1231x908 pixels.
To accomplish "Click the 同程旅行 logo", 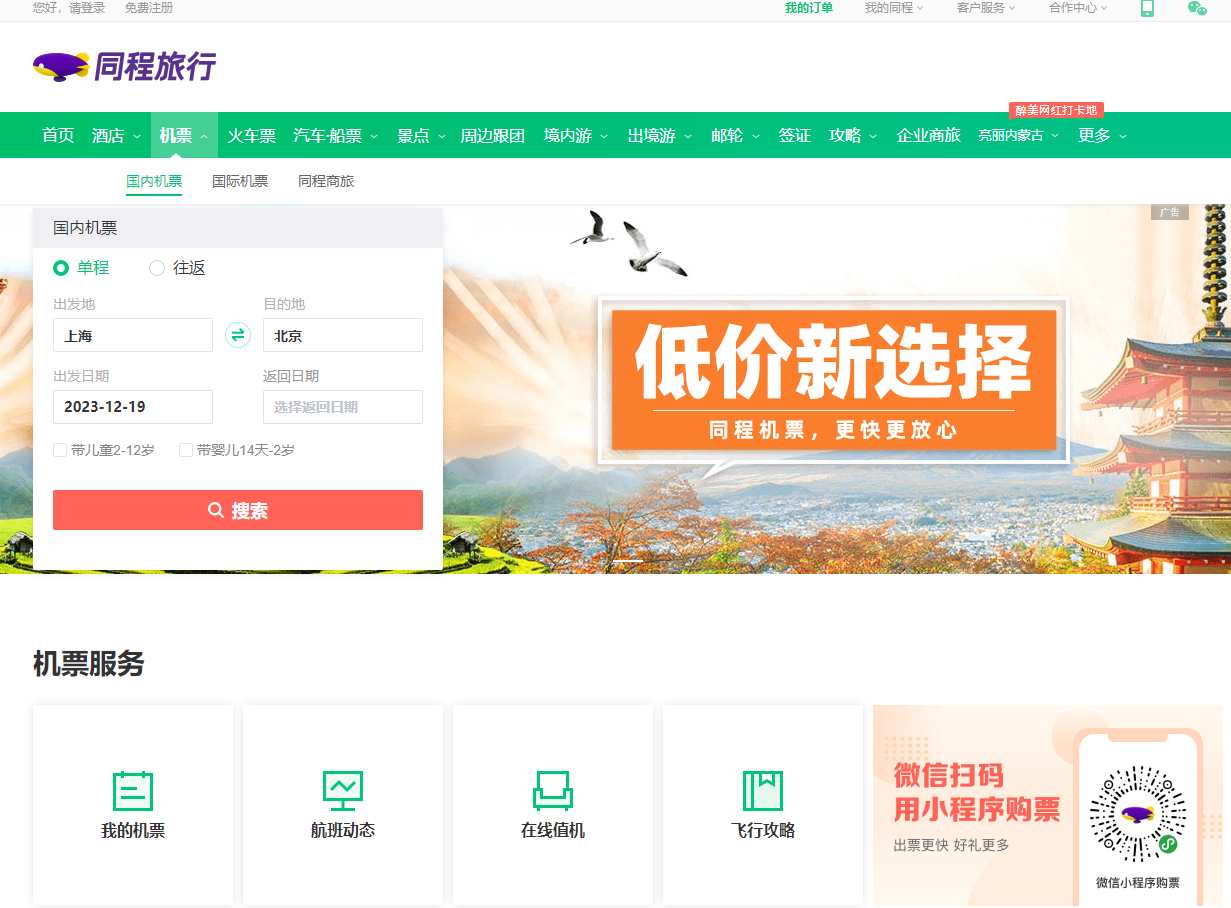I will click(x=125, y=66).
